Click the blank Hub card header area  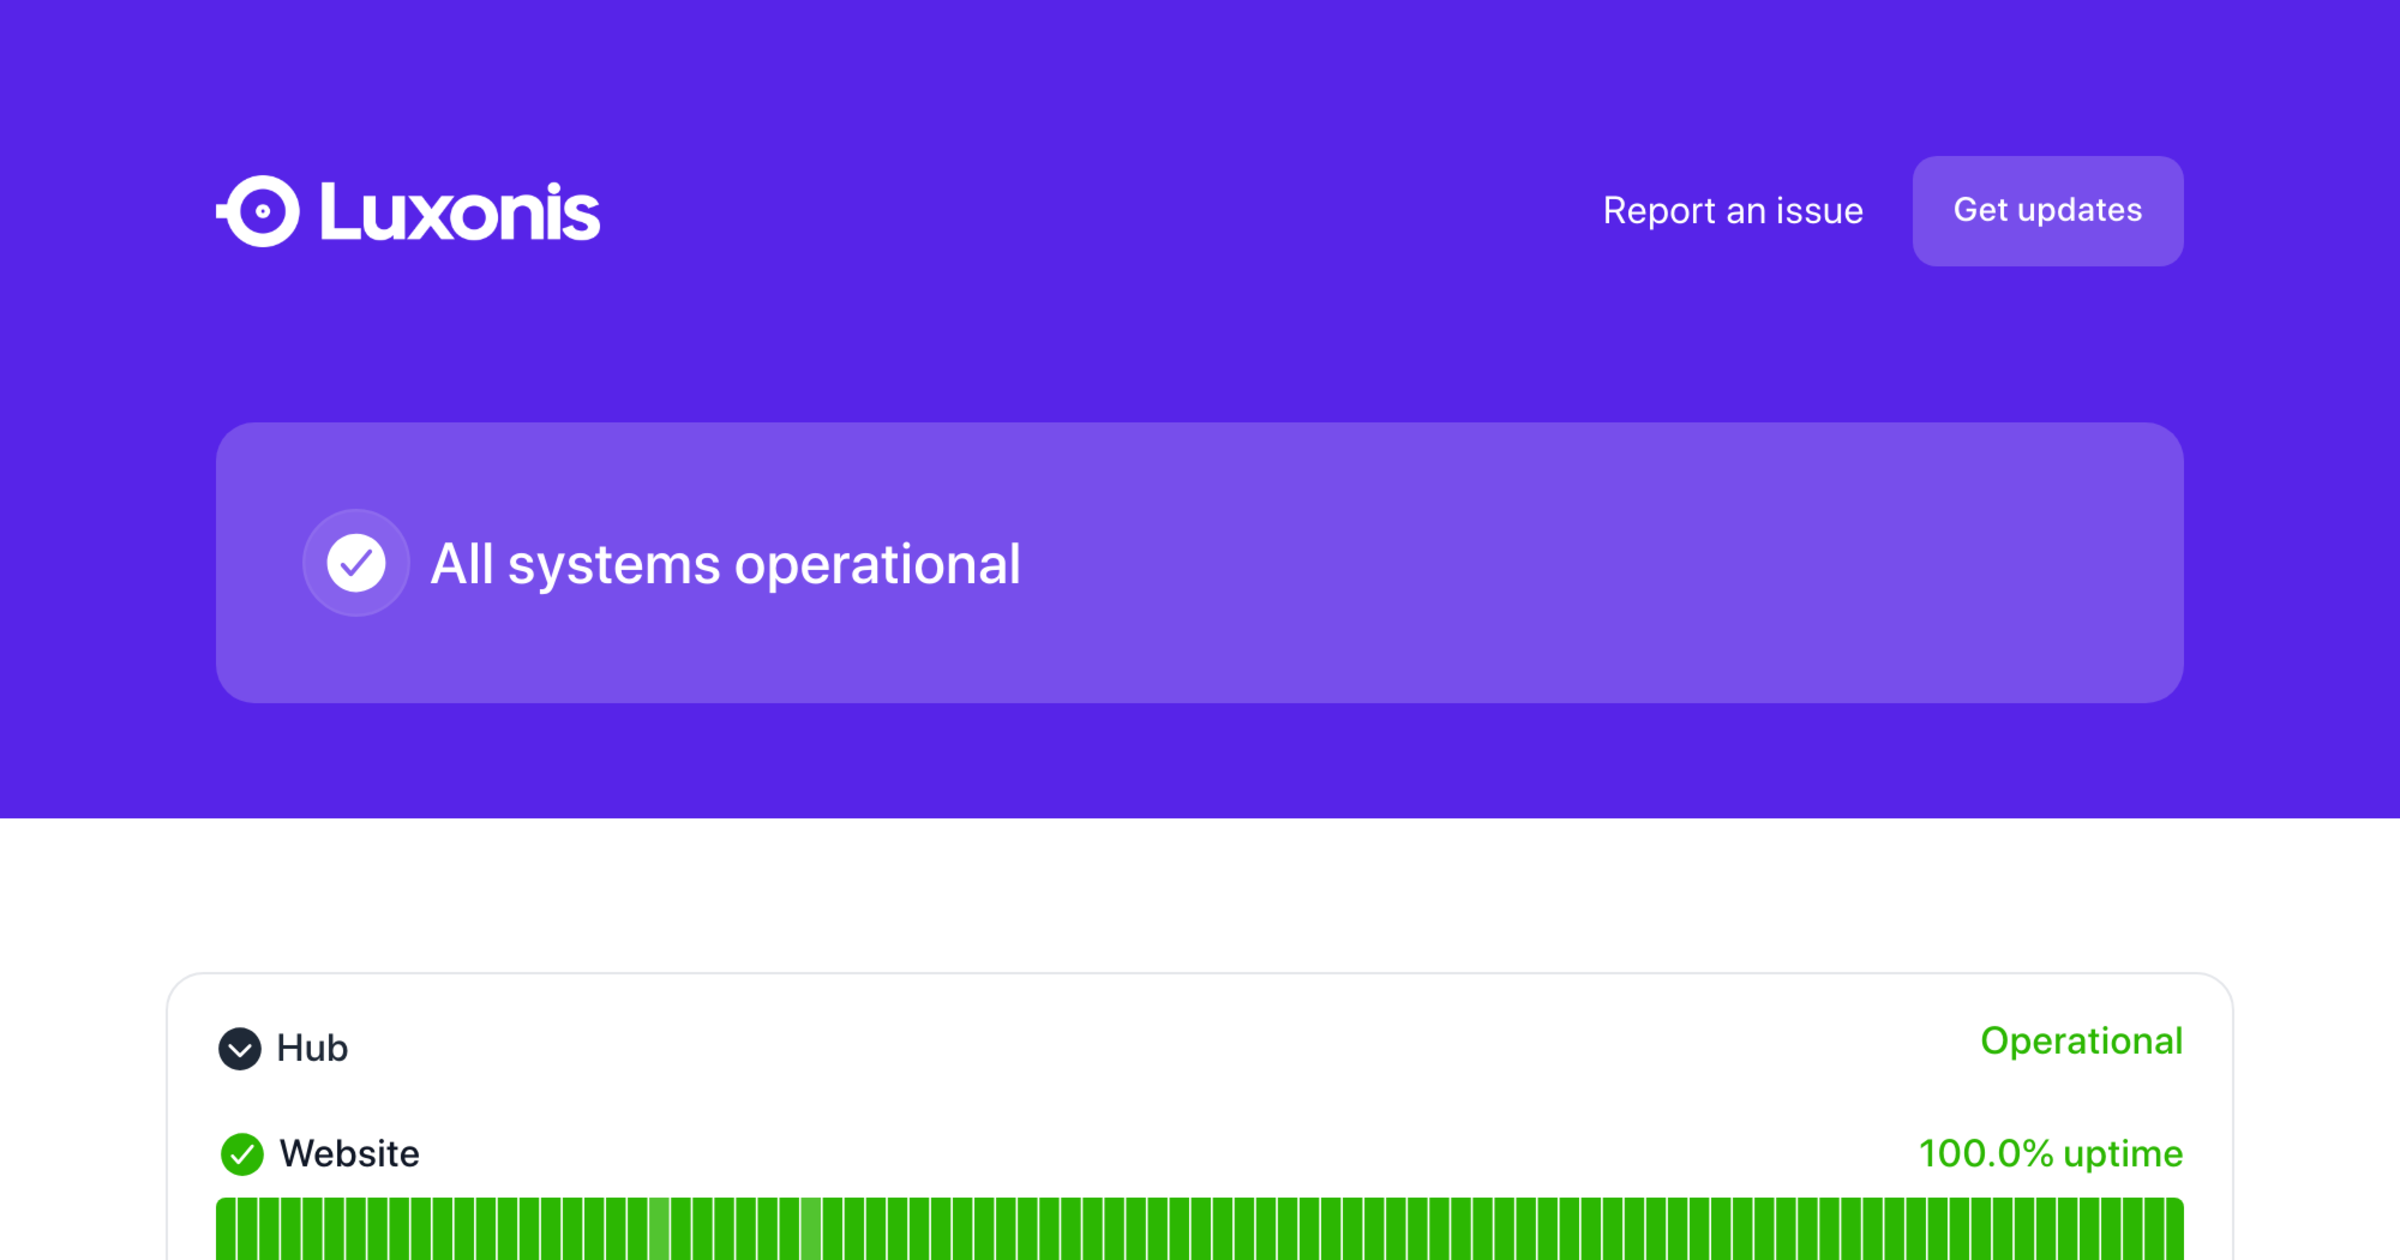click(x=1150, y=1045)
